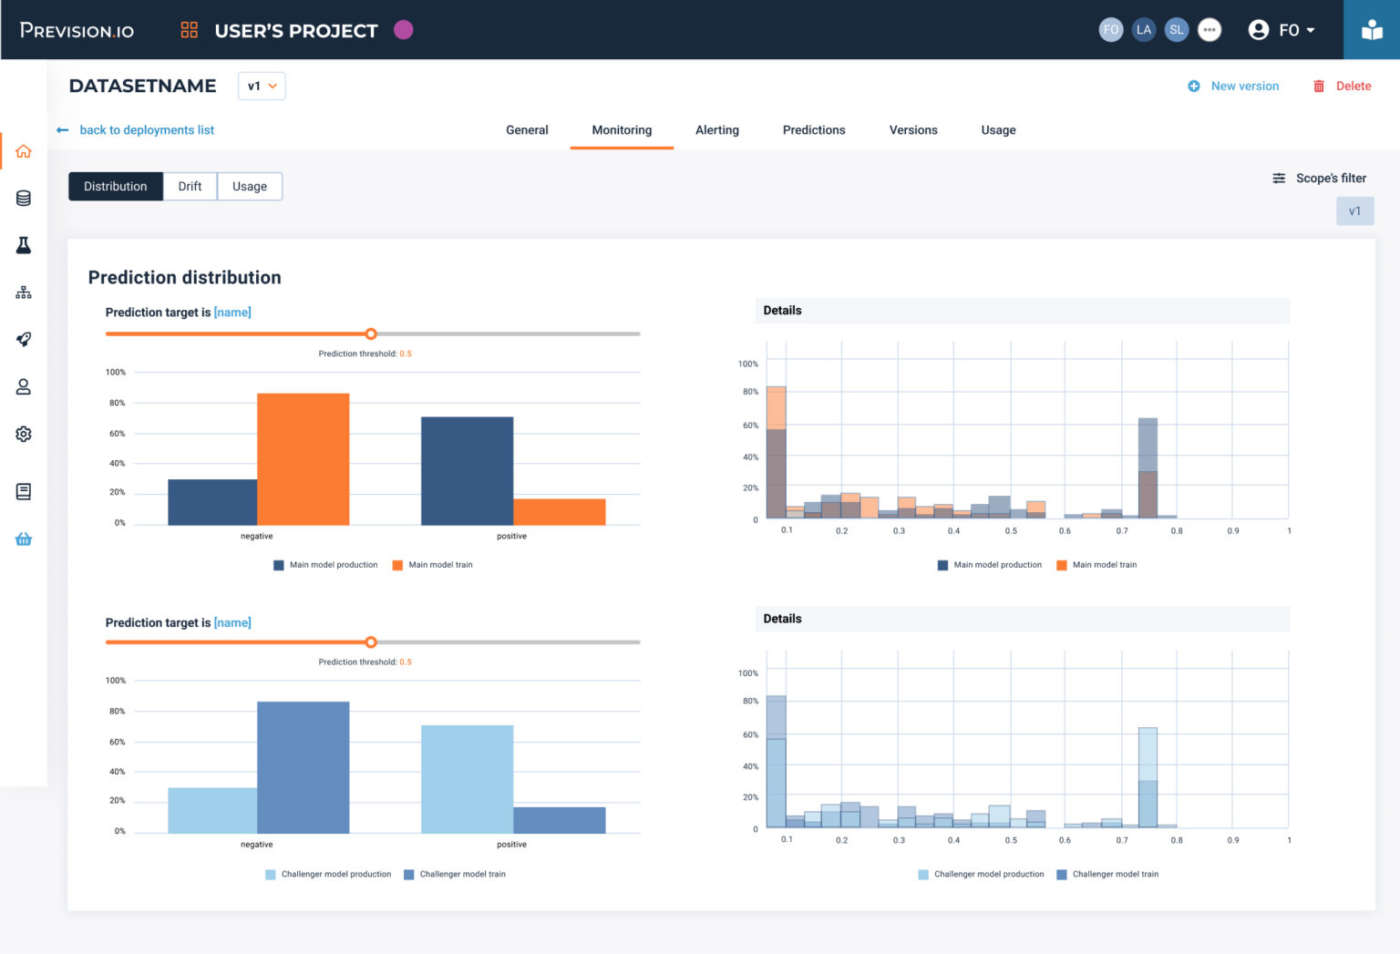Open the gear settings icon in sidebar
Viewport: 1400px width, 954px height.
point(23,434)
